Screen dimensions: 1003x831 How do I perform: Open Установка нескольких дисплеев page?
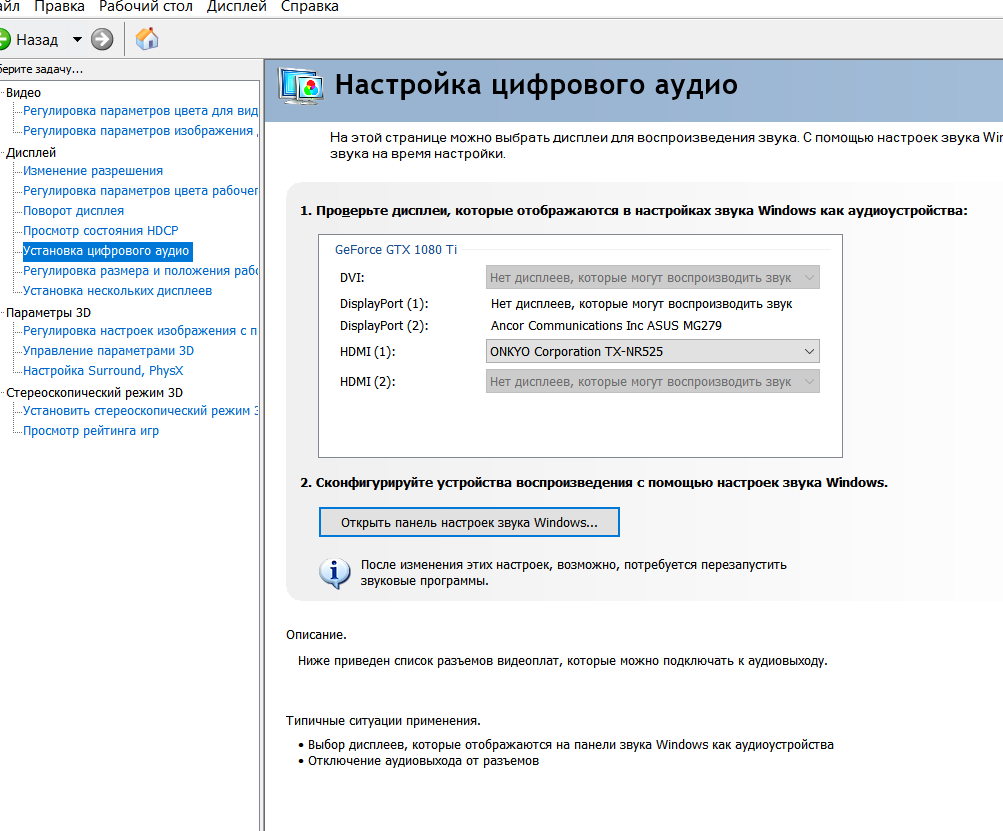[x=117, y=290]
